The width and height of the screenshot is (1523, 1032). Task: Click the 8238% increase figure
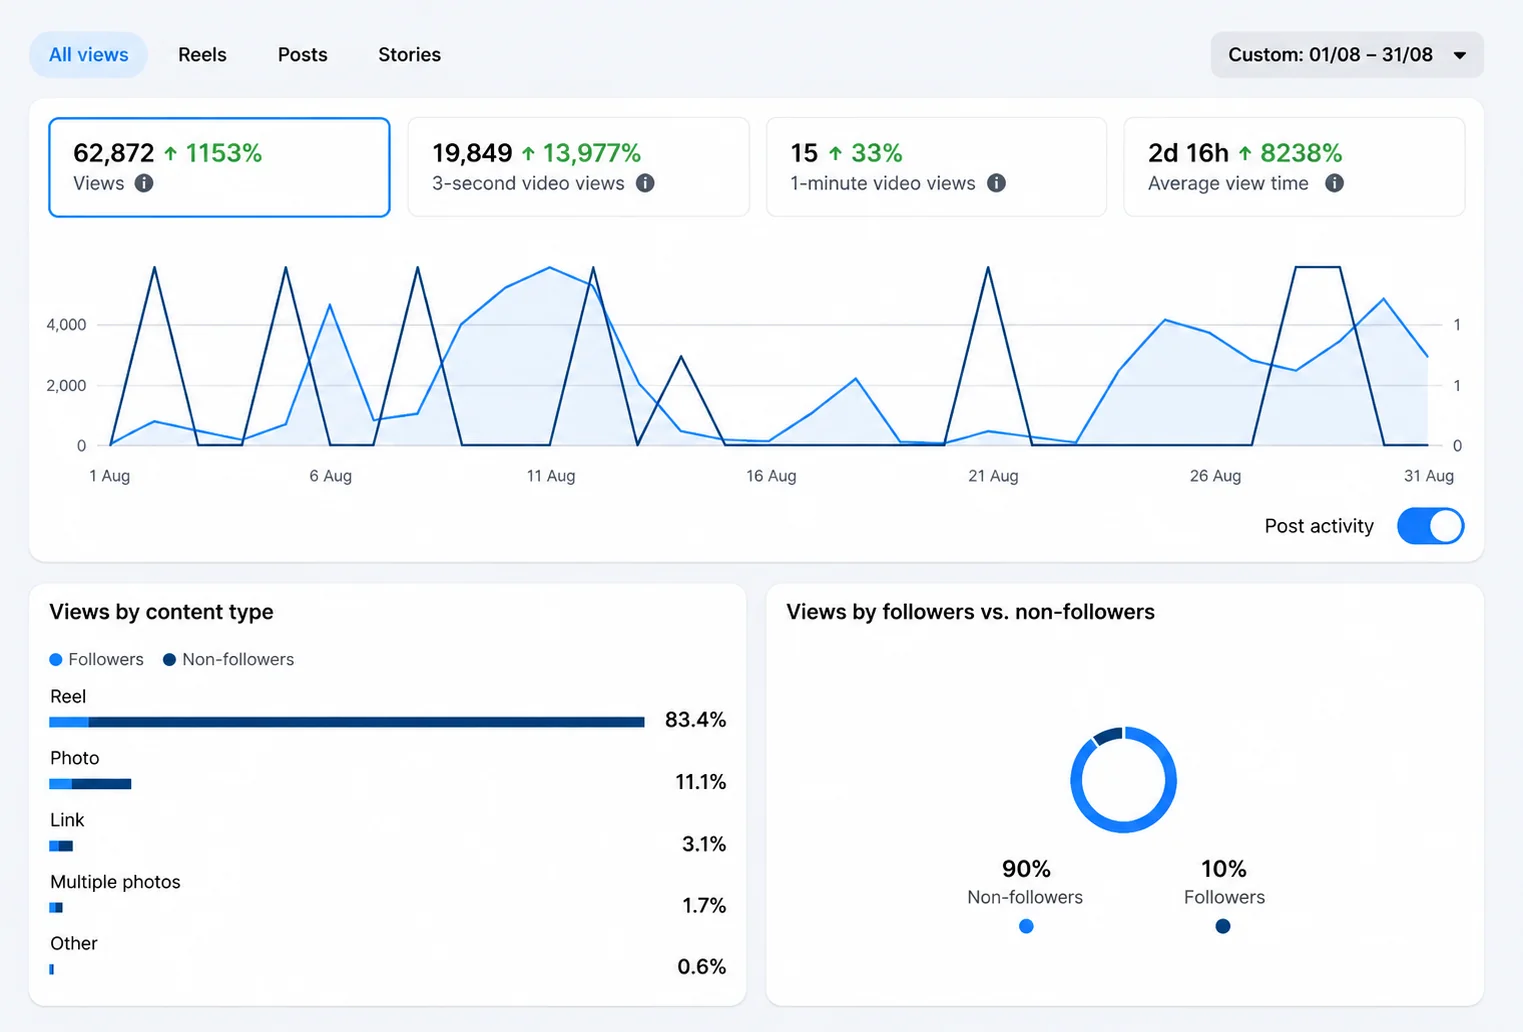[x=1301, y=153]
